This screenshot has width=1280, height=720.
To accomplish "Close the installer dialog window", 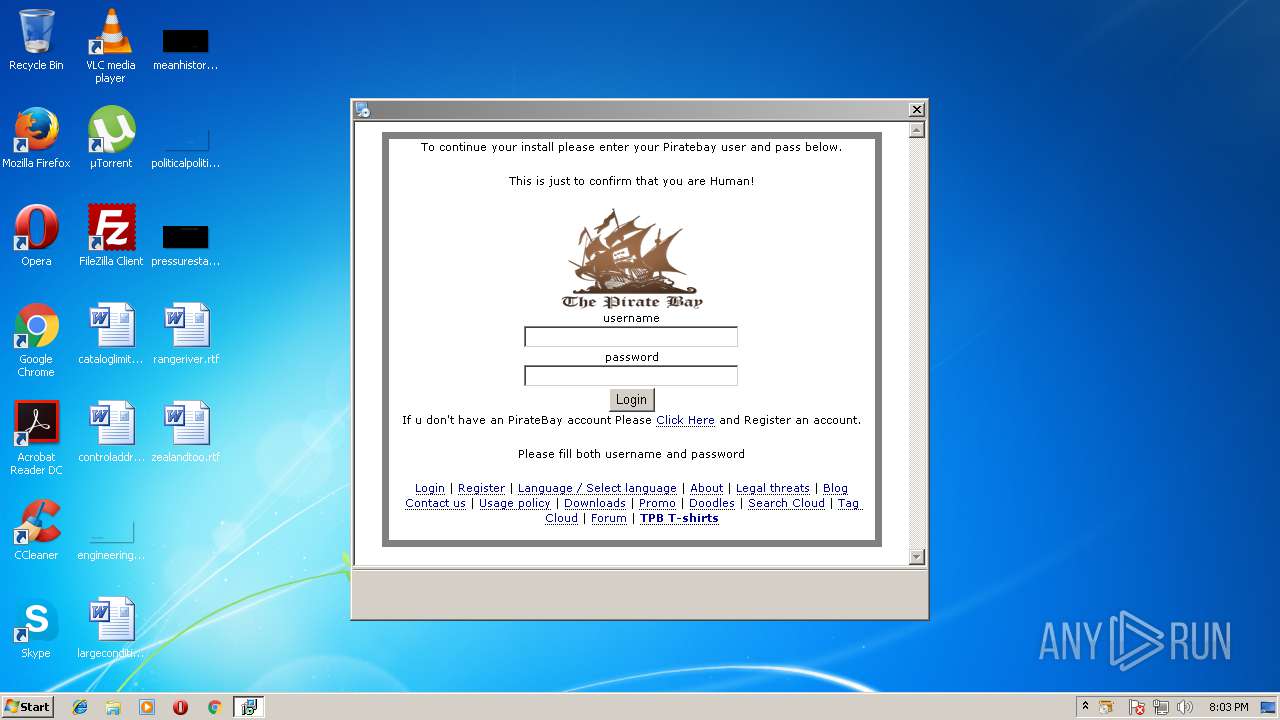I will point(916,110).
